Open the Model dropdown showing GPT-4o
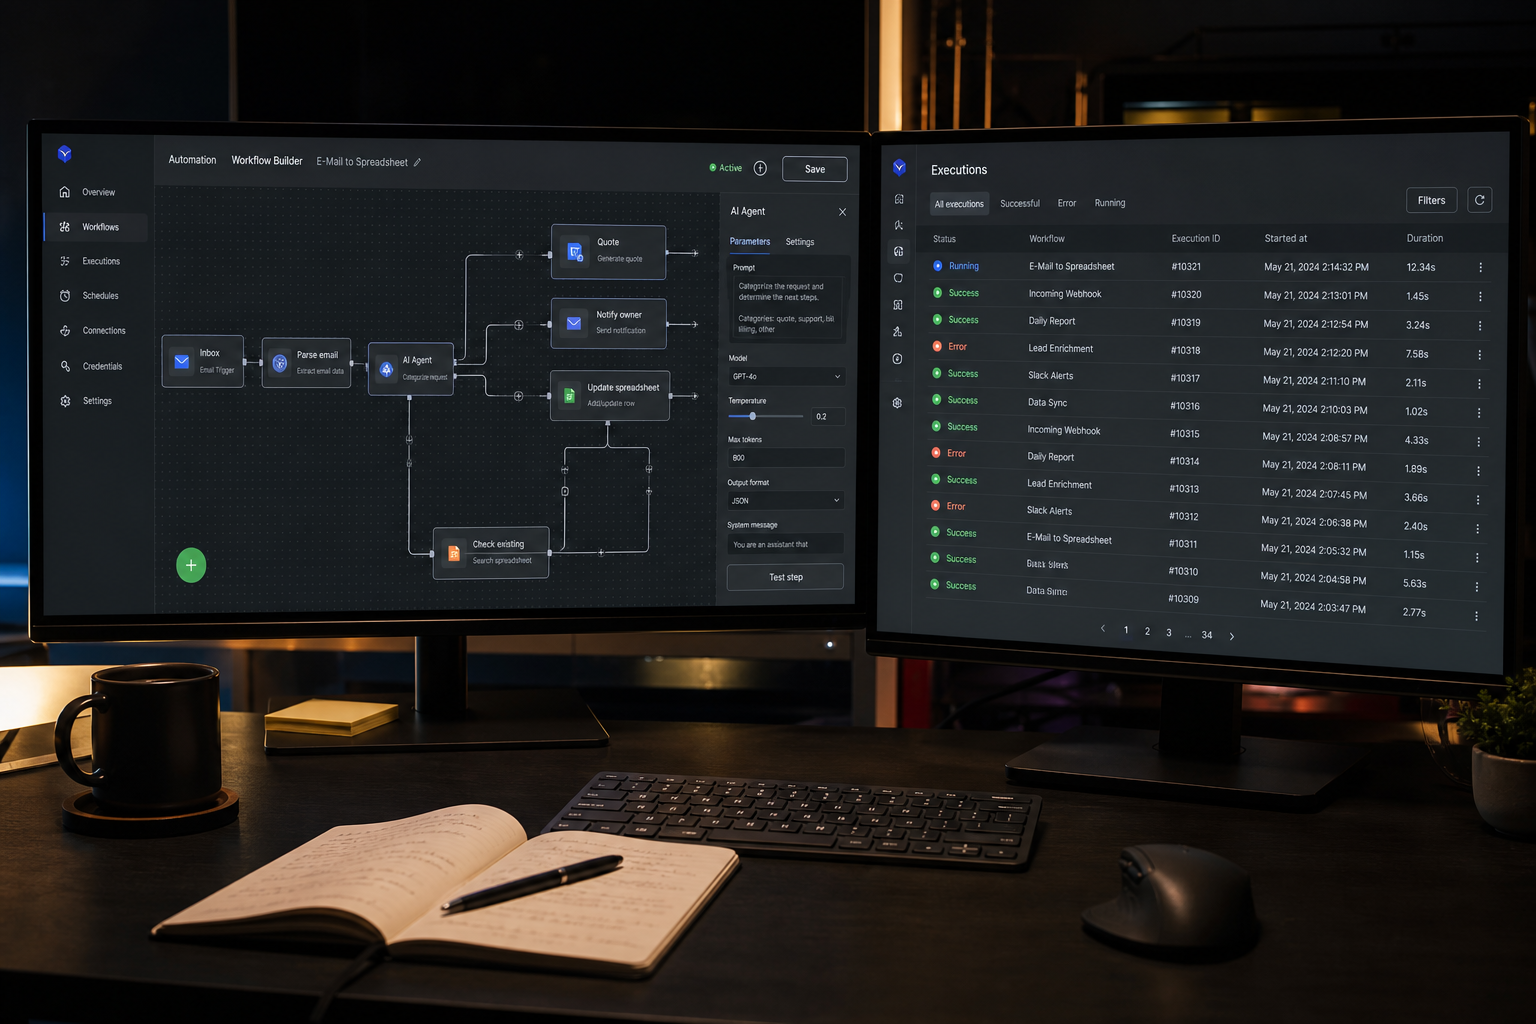 tap(787, 377)
